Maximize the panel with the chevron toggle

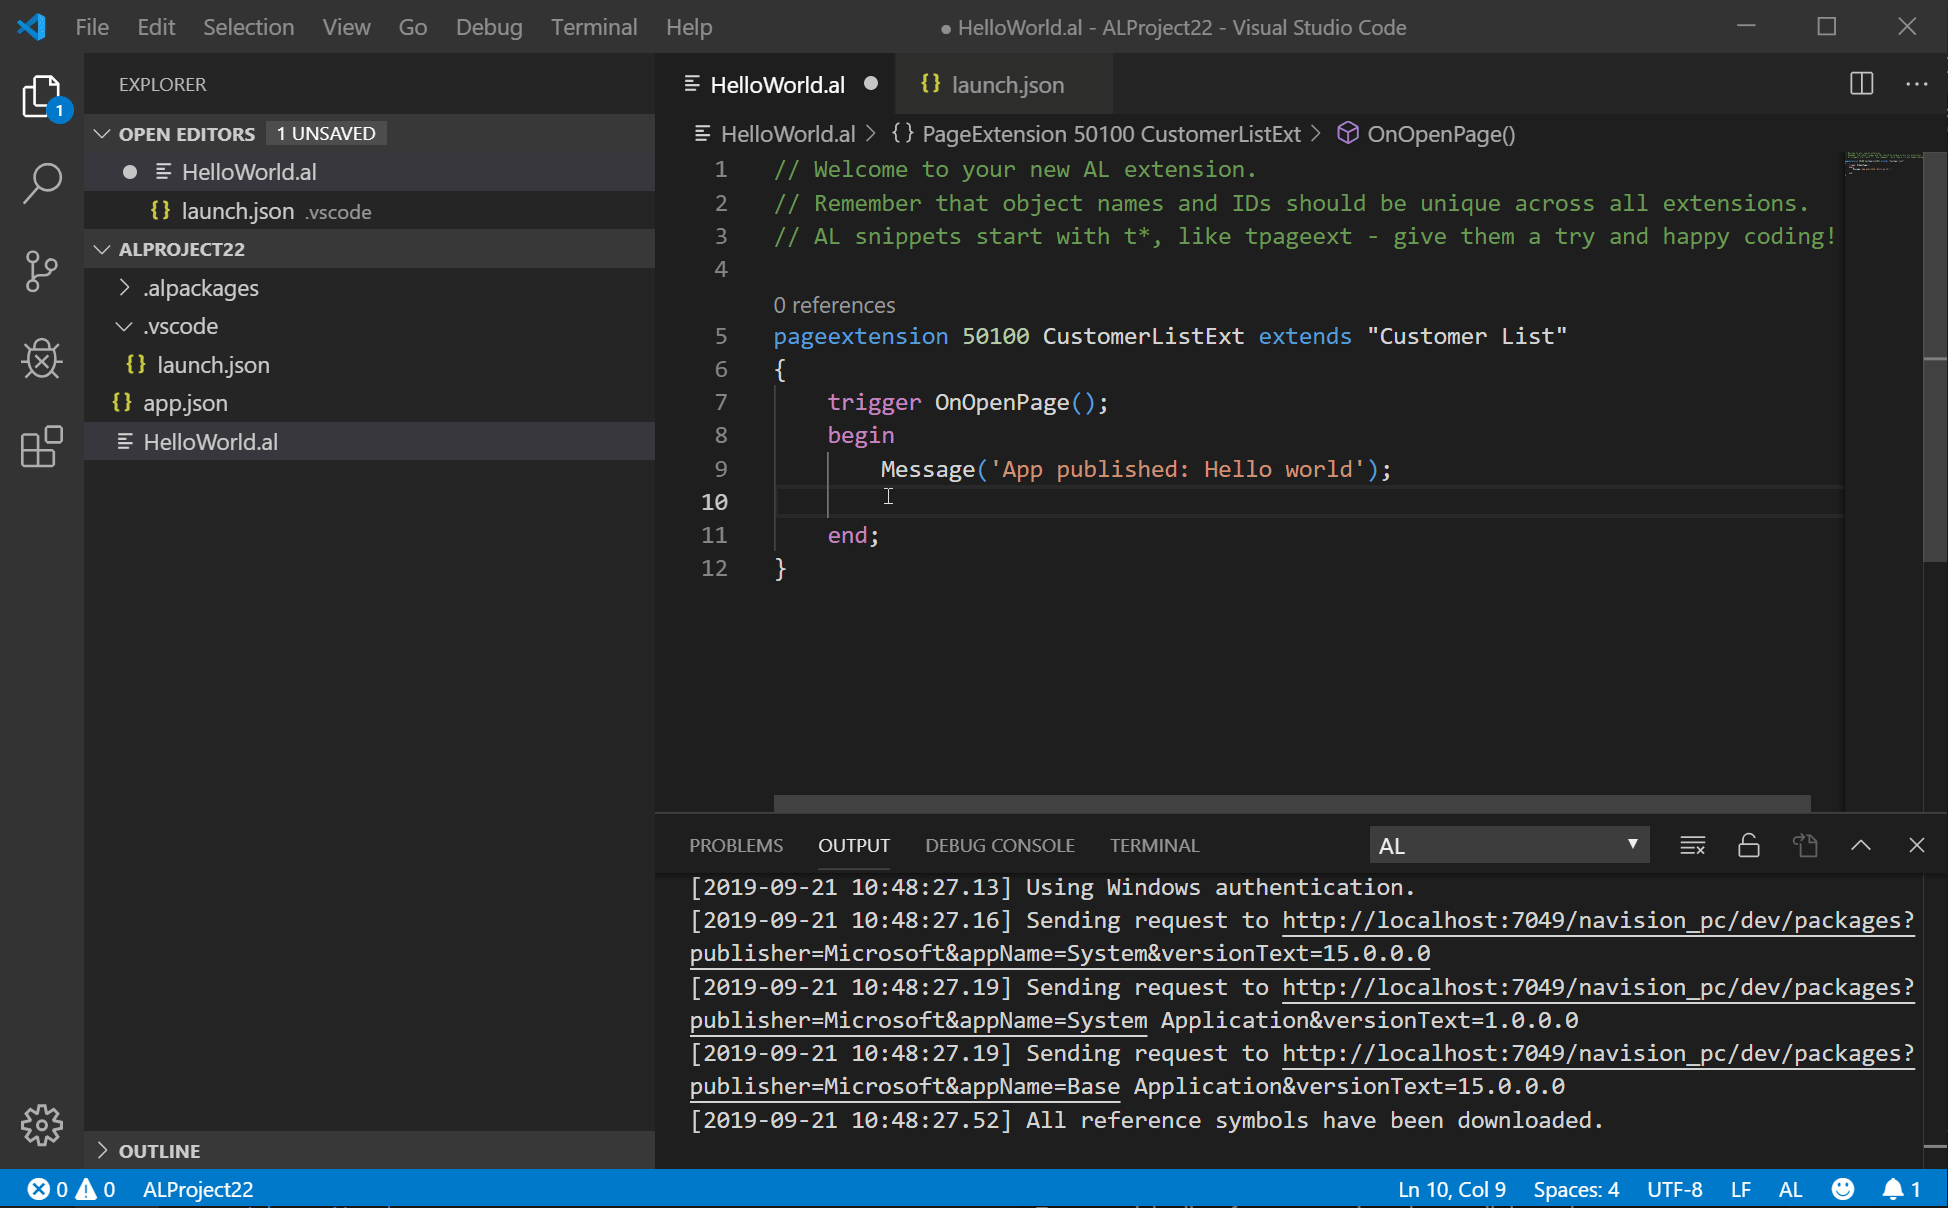pyautogui.click(x=1860, y=845)
